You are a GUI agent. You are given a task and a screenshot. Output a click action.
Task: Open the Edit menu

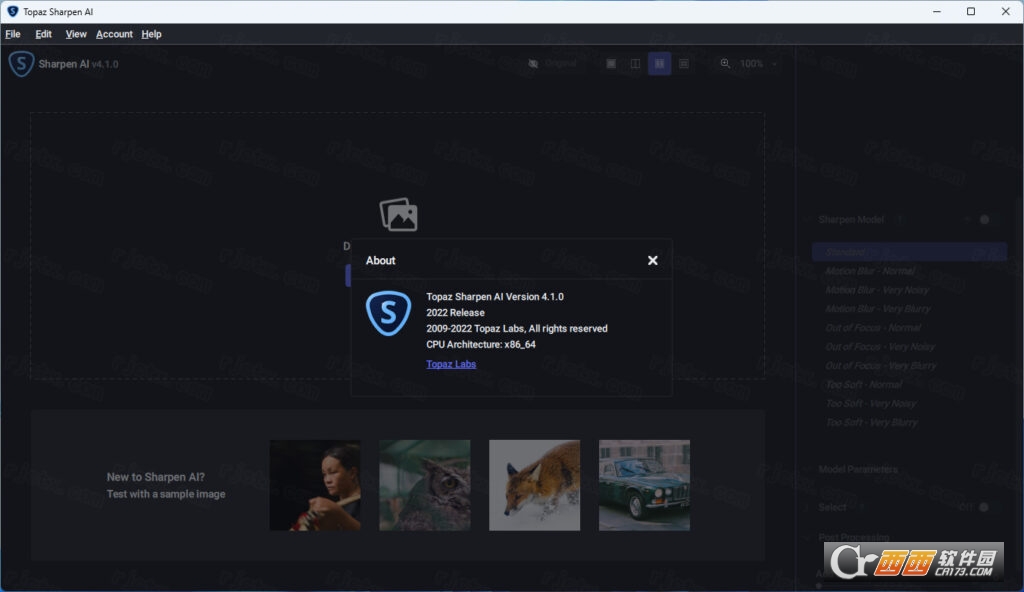tap(43, 34)
